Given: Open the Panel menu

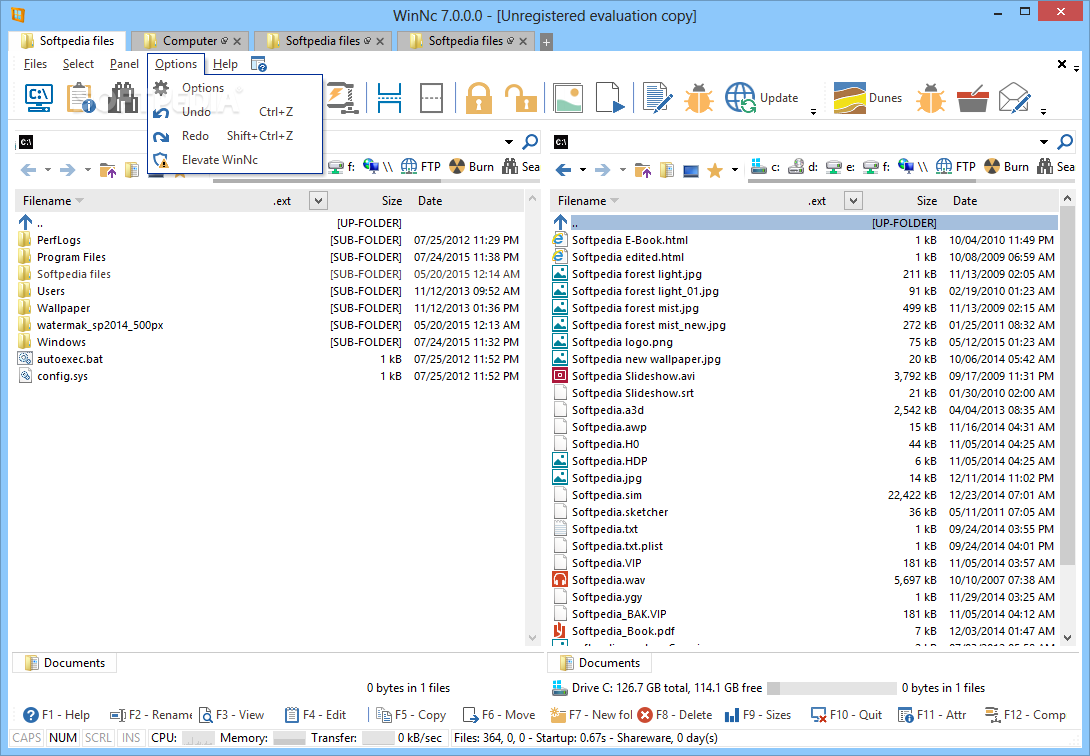Looking at the screenshot, I should [124, 64].
